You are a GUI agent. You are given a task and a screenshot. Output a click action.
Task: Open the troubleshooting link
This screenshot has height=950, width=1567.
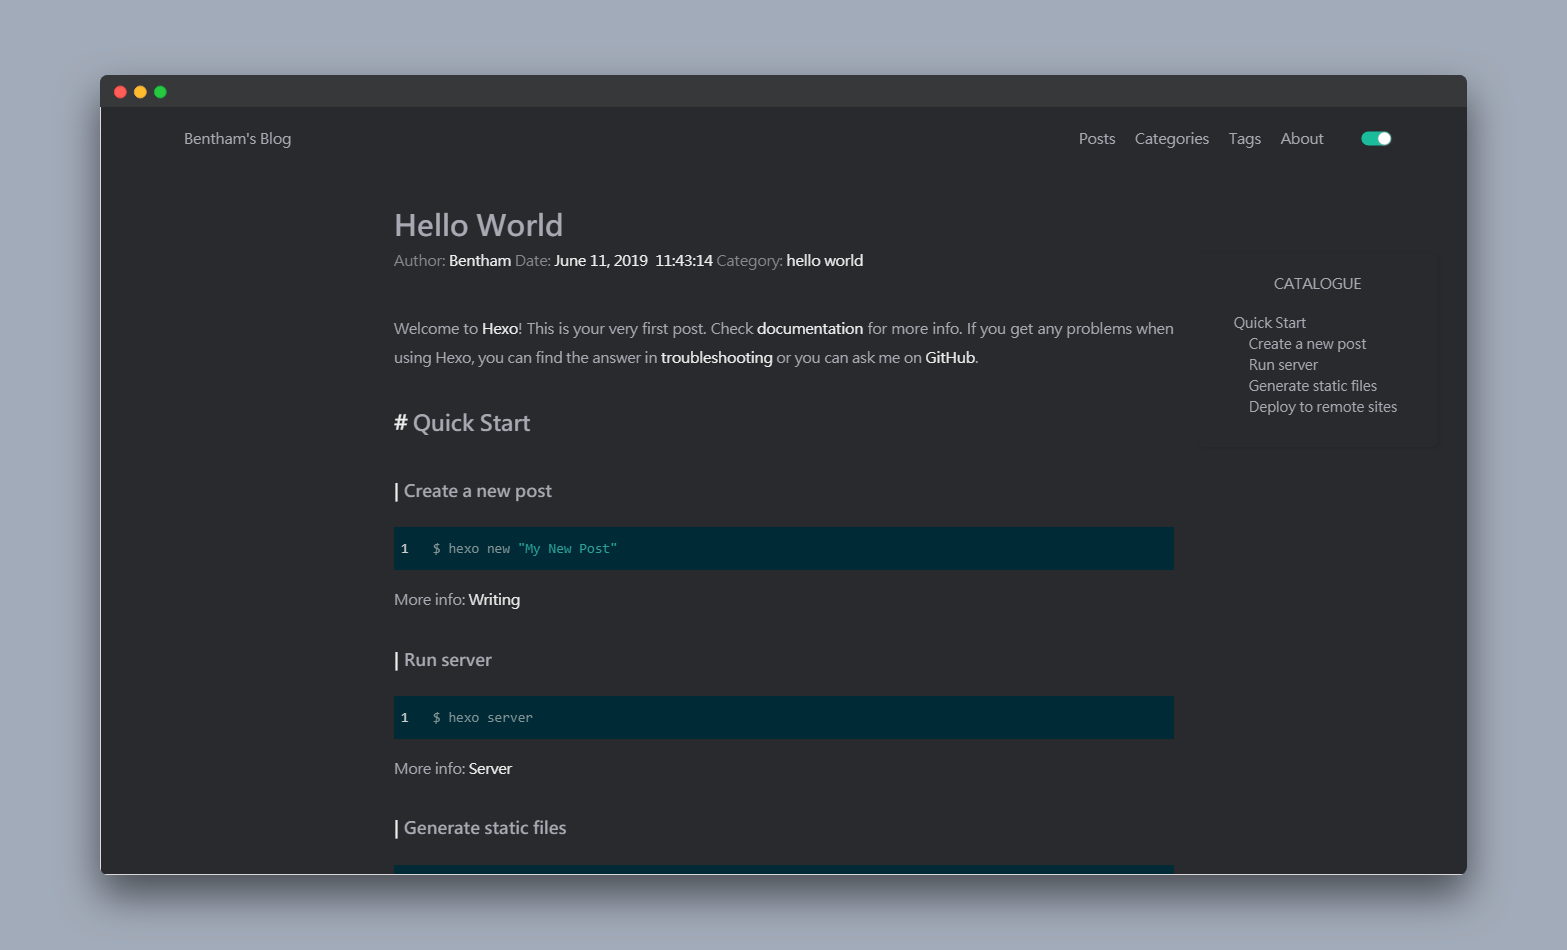717,358
